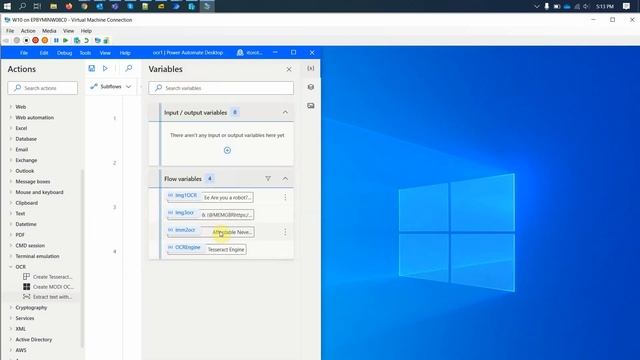This screenshot has height=360, width=640.
Task: Click the filter icon in Flow variables
Action: coord(268,179)
